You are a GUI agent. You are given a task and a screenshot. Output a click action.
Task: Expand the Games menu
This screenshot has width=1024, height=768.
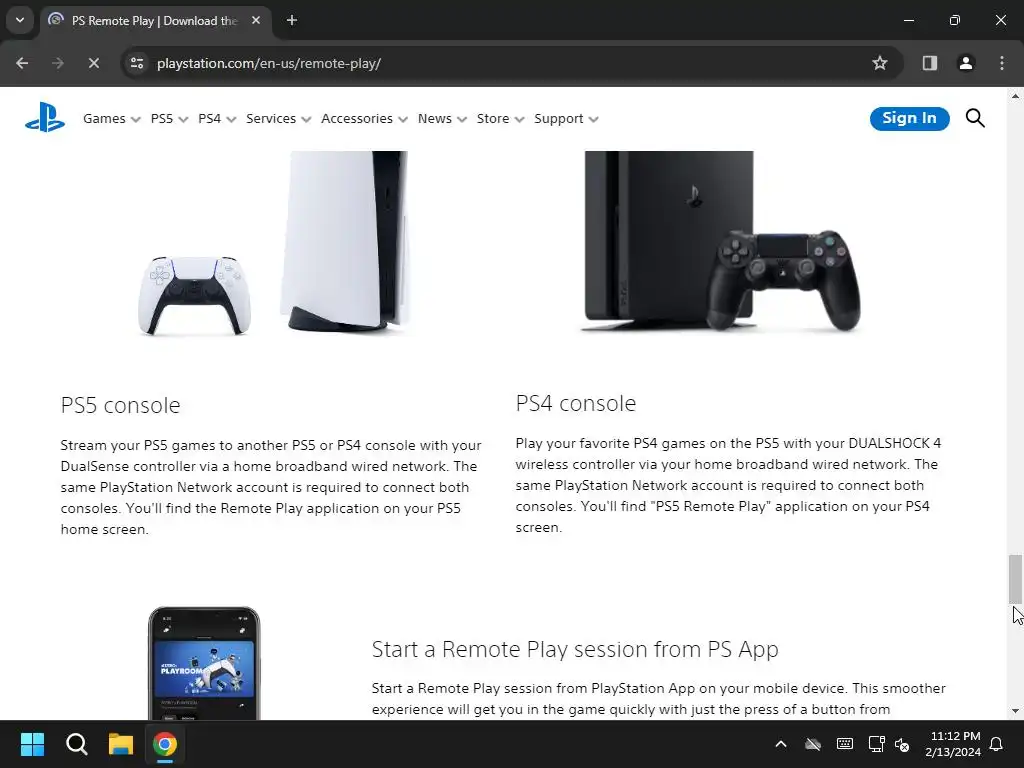click(x=112, y=119)
